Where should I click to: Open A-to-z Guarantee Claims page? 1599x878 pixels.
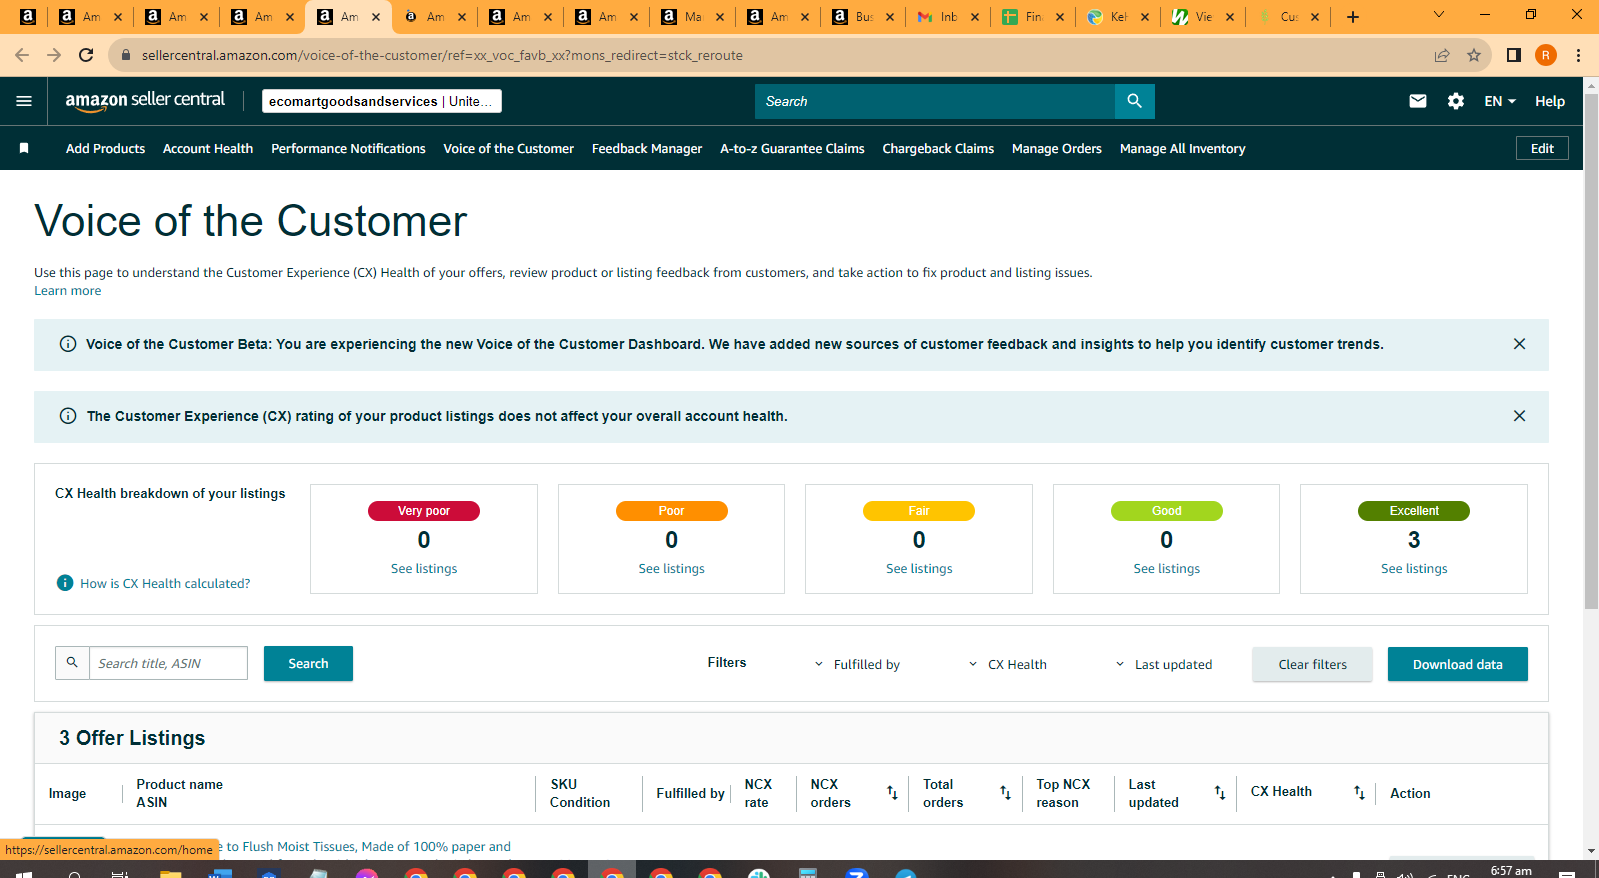tap(792, 148)
